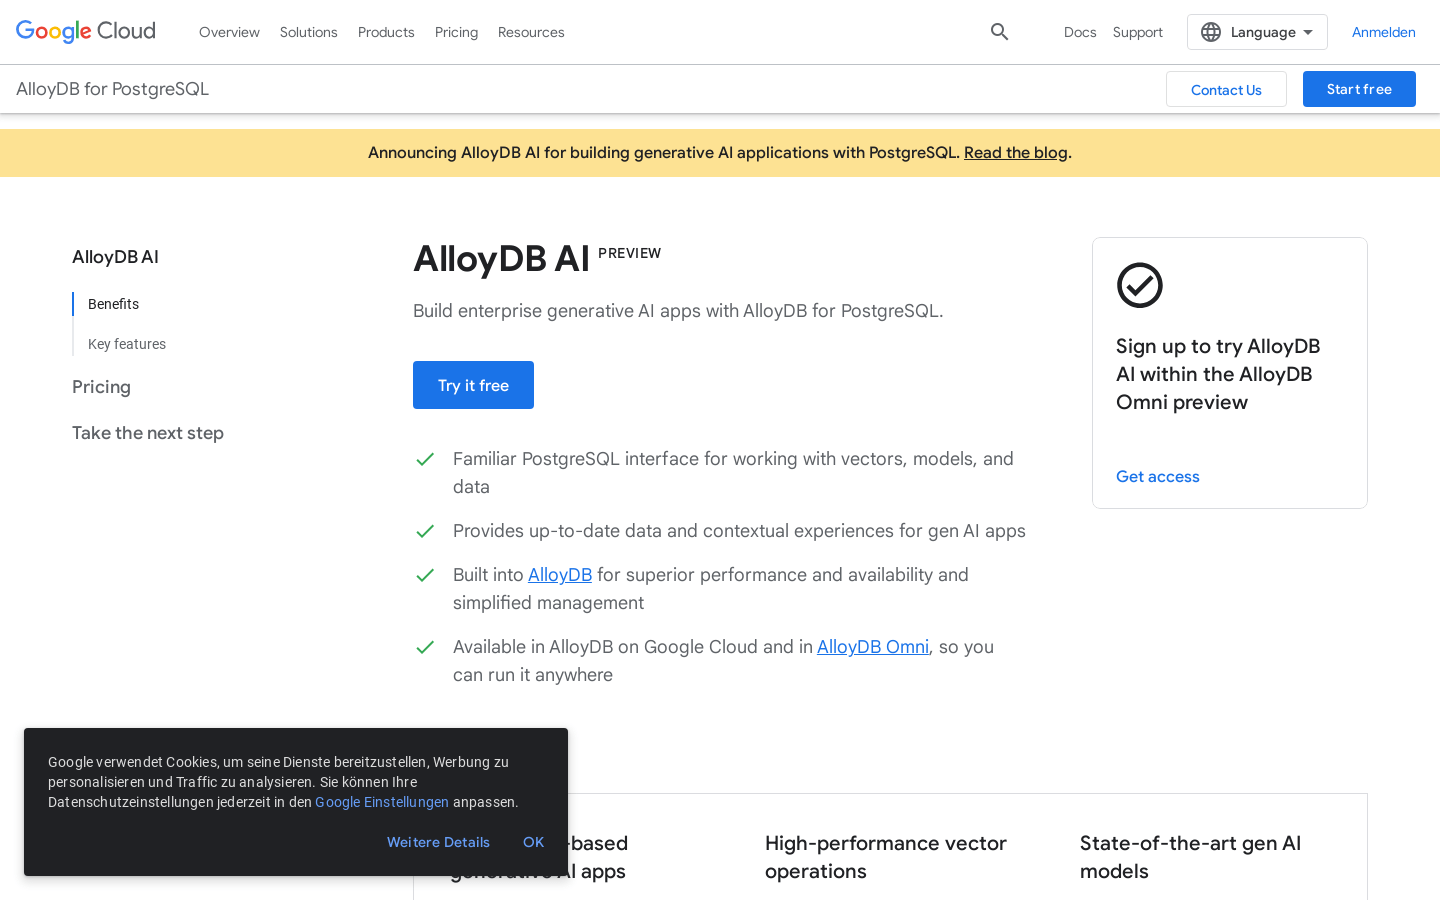Click the Google Cloud logo
This screenshot has height=900, width=1440.
click(x=85, y=31)
